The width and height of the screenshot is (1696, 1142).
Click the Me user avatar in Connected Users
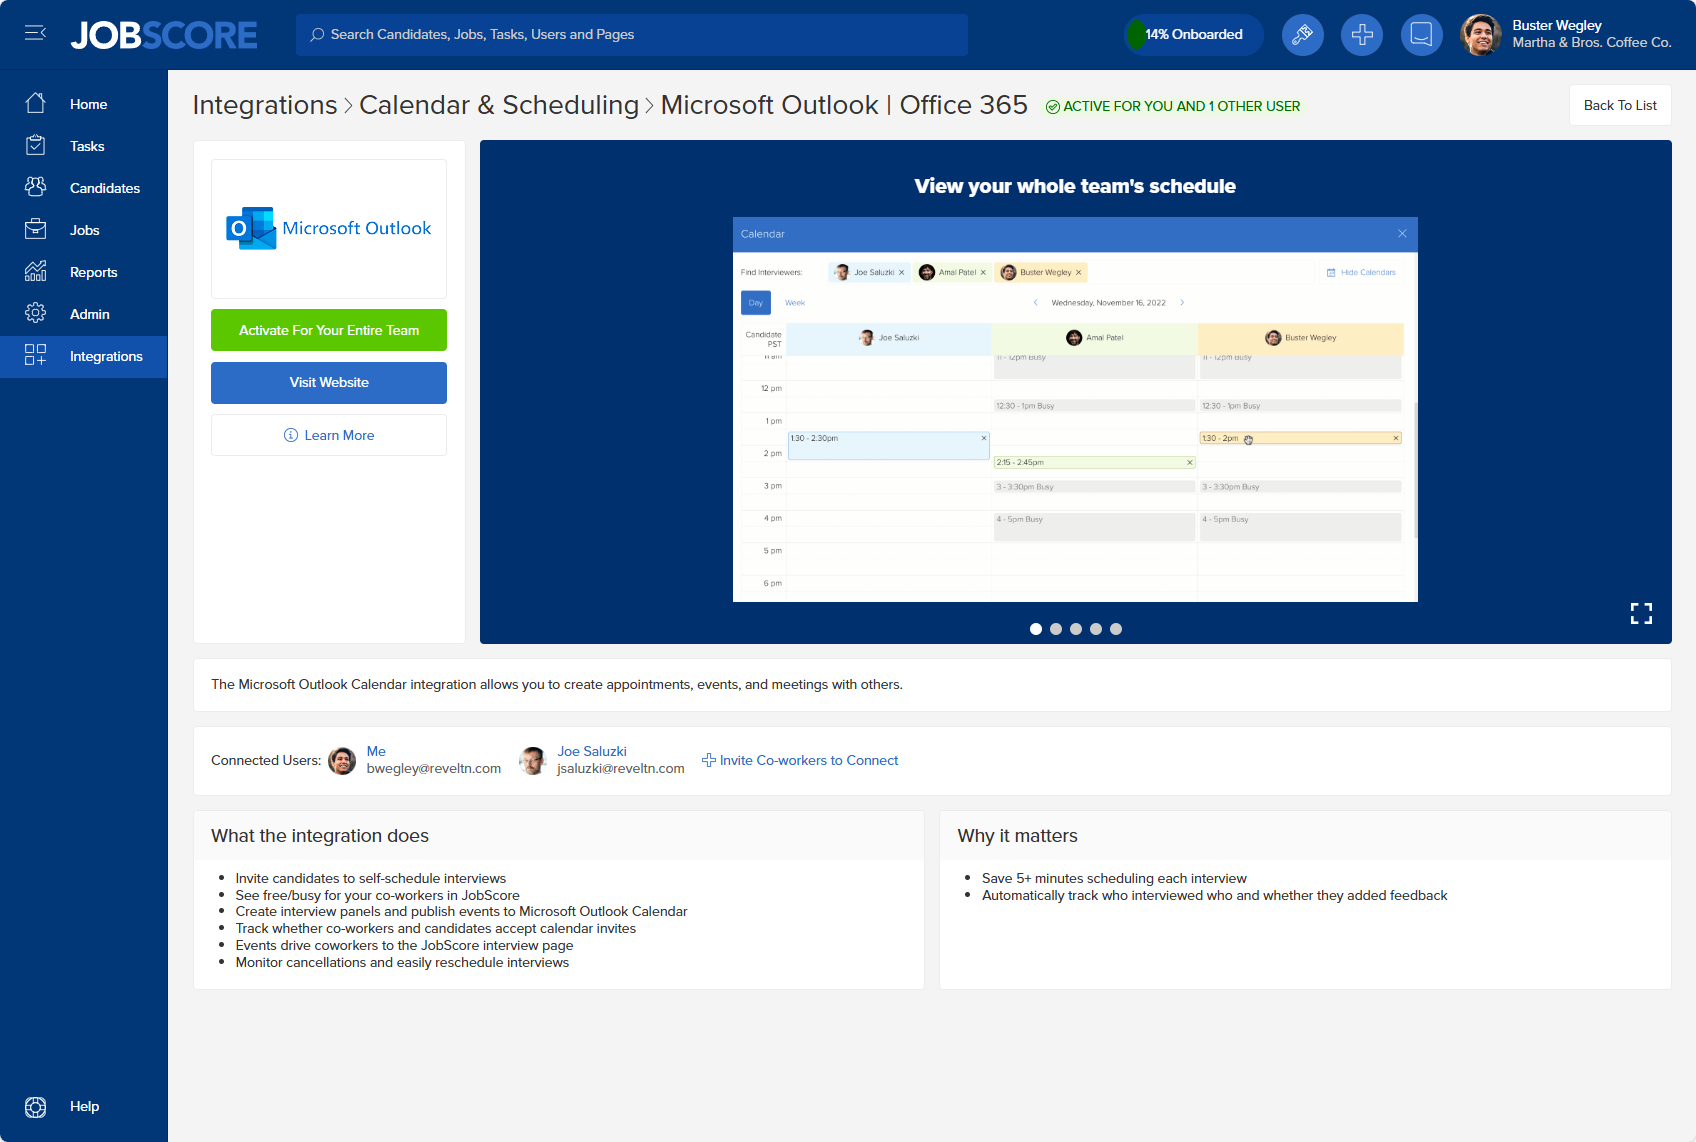342,761
